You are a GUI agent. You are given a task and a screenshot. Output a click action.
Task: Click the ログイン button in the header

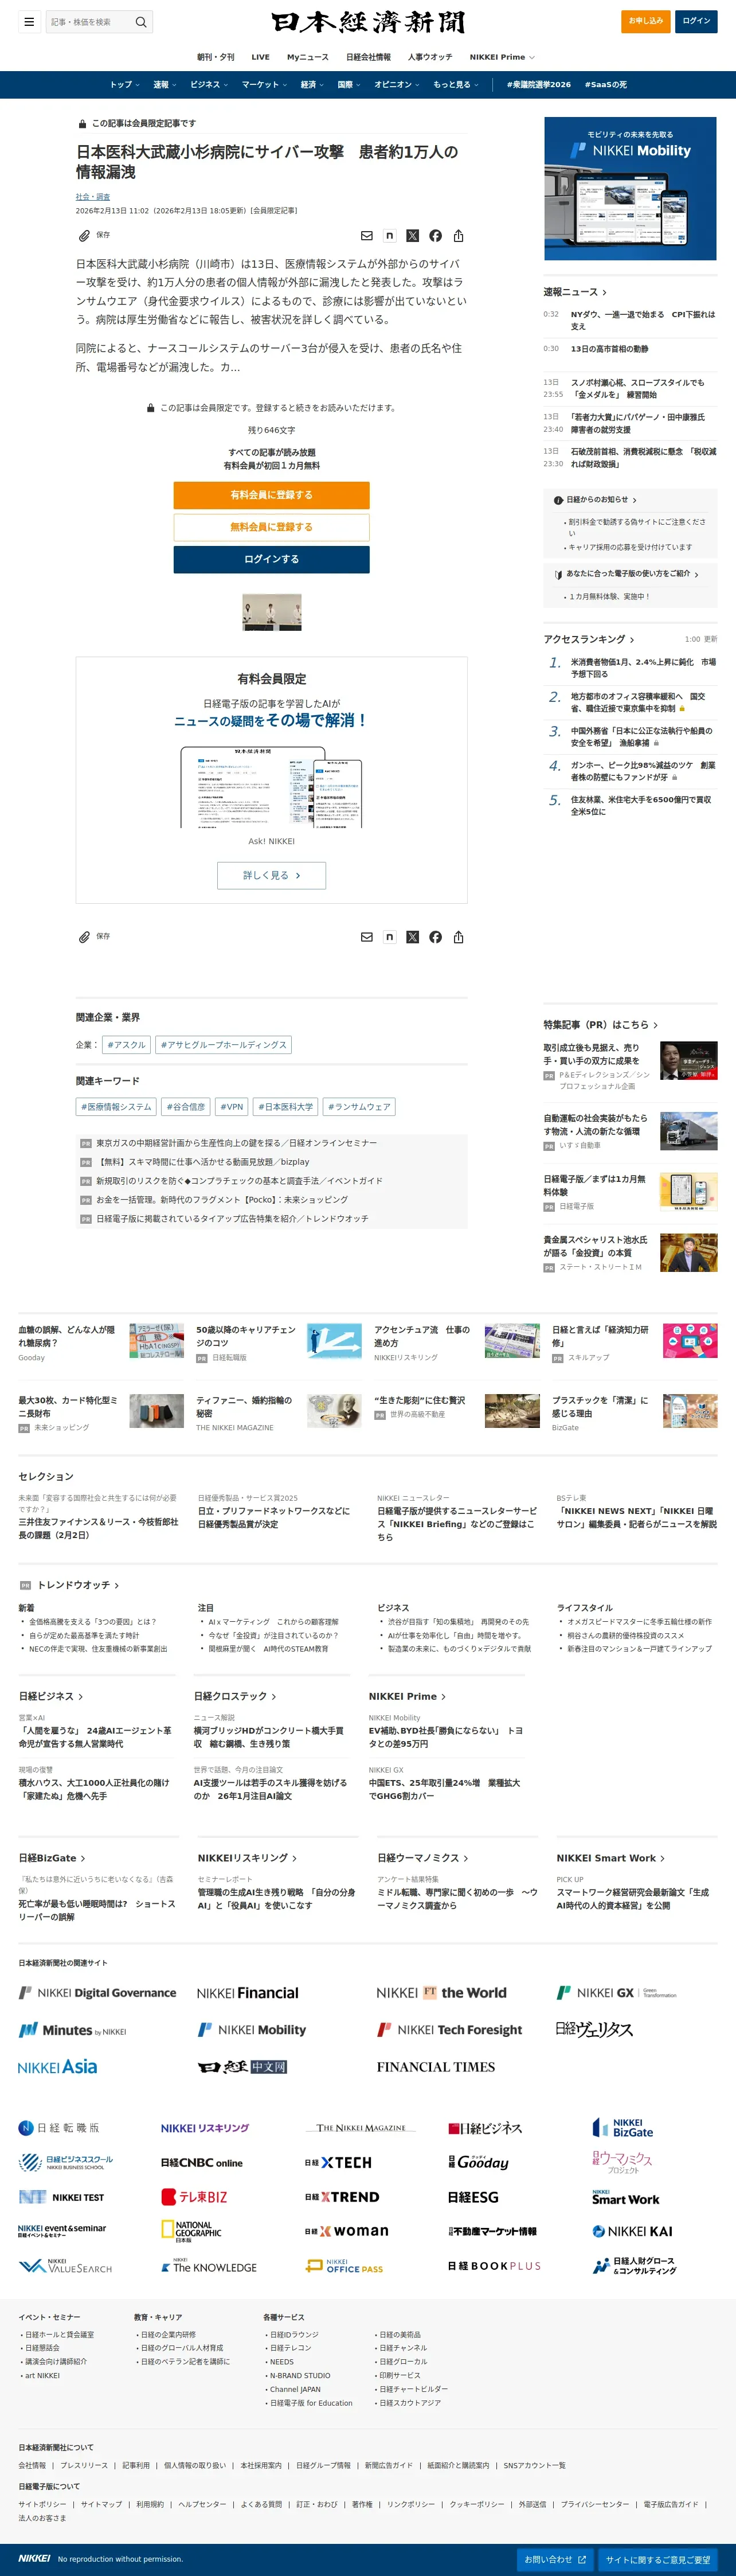[696, 21]
